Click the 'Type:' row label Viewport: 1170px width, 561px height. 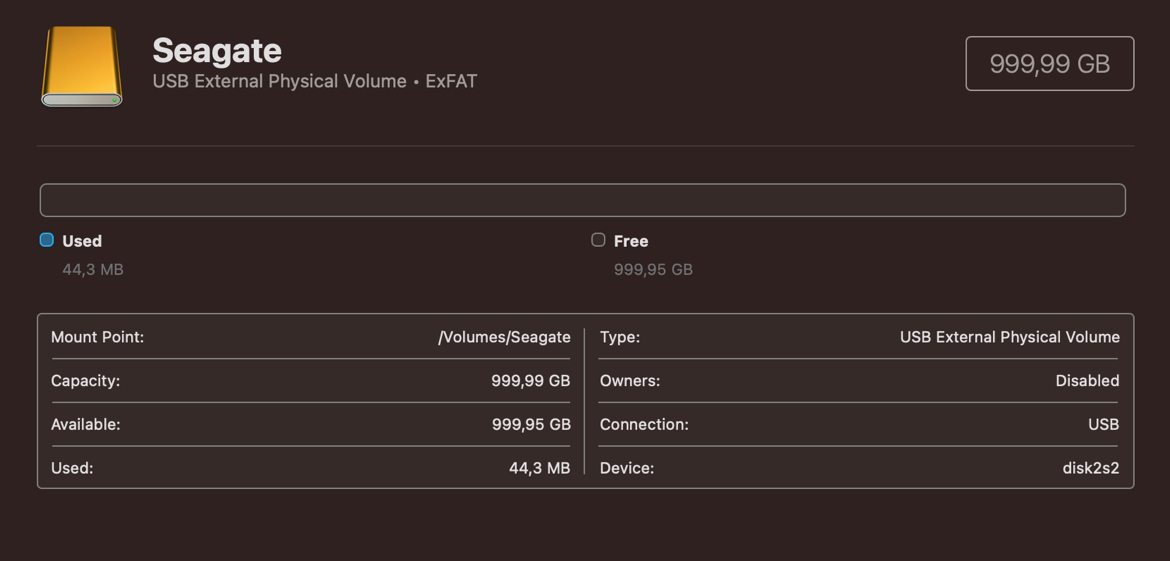pyautogui.click(x=619, y=337)
